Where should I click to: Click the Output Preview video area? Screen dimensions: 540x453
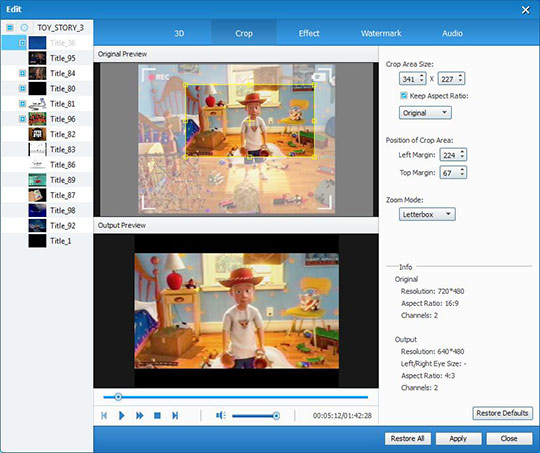[x=236, y=311]
